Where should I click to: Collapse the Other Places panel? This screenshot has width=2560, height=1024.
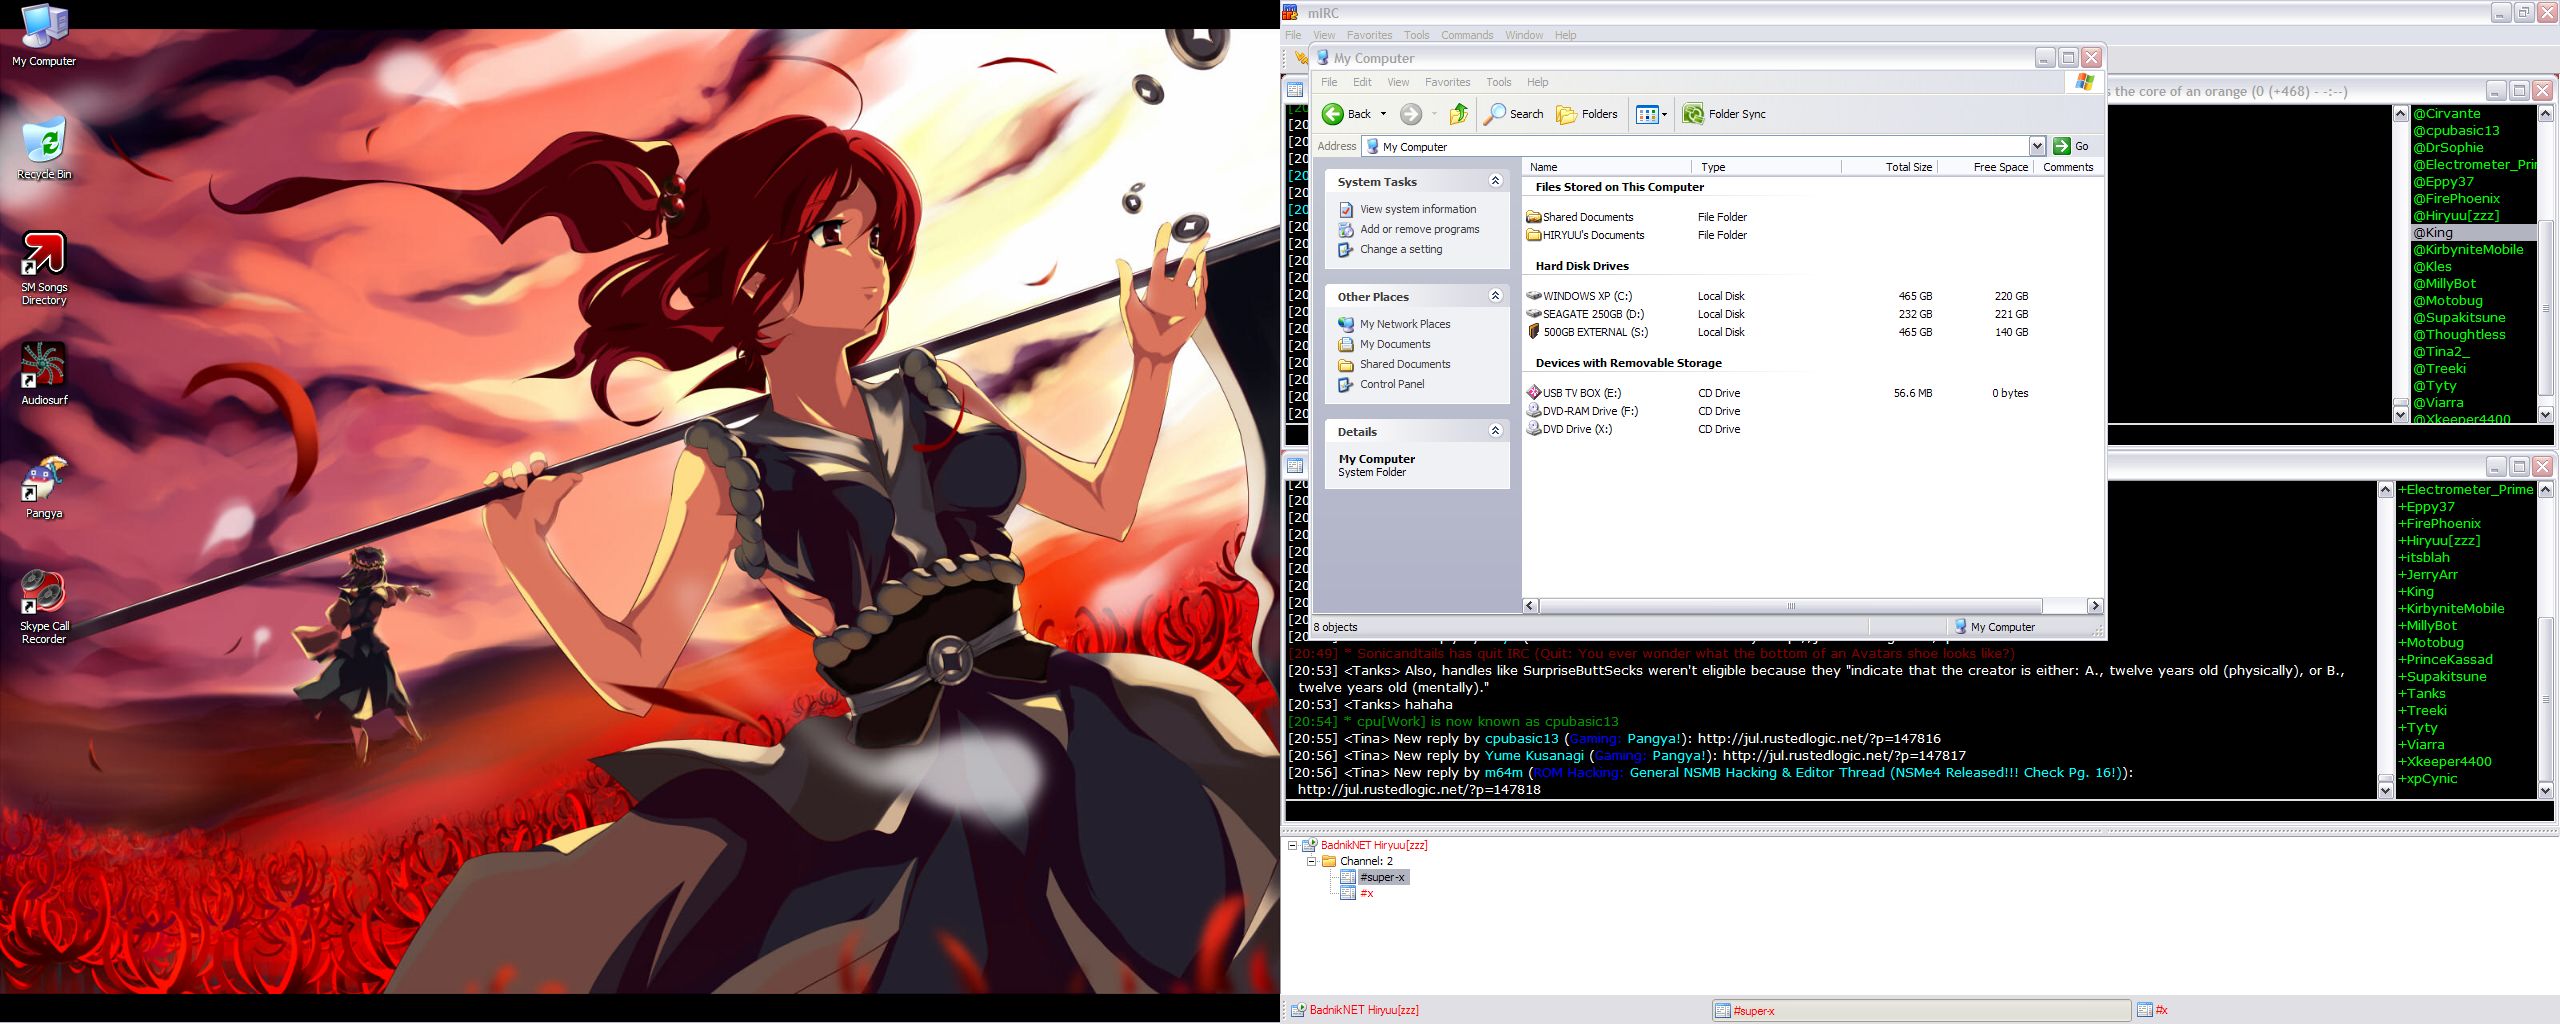[x=1495, y=296]
